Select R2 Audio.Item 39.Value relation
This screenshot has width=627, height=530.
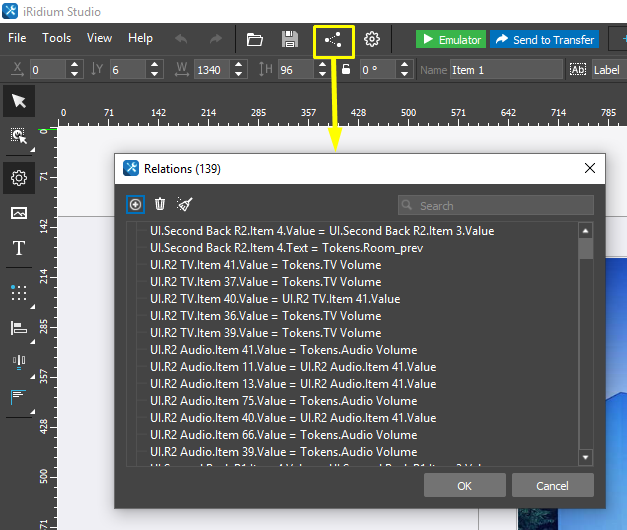[284, 452]
